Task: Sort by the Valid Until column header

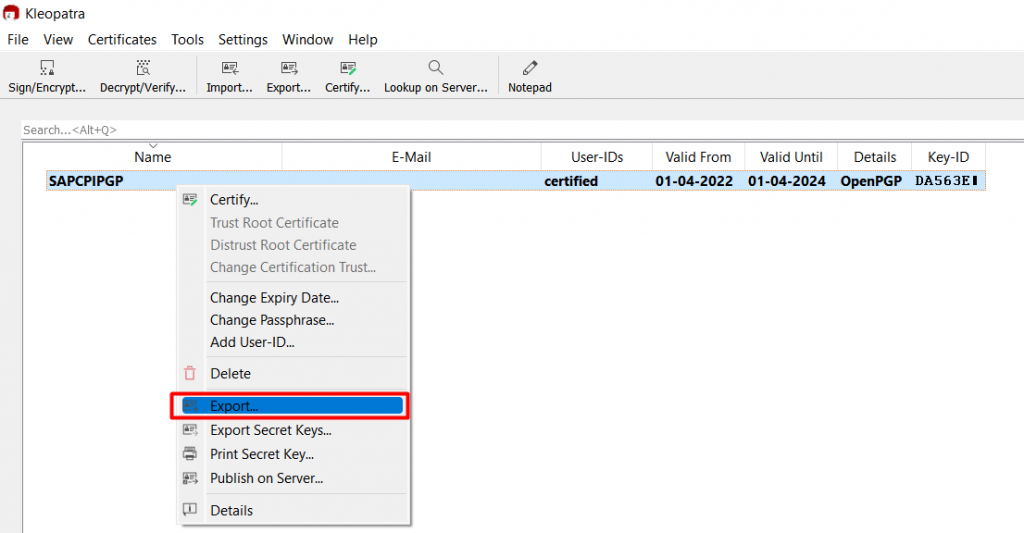Action: (791, 157)
